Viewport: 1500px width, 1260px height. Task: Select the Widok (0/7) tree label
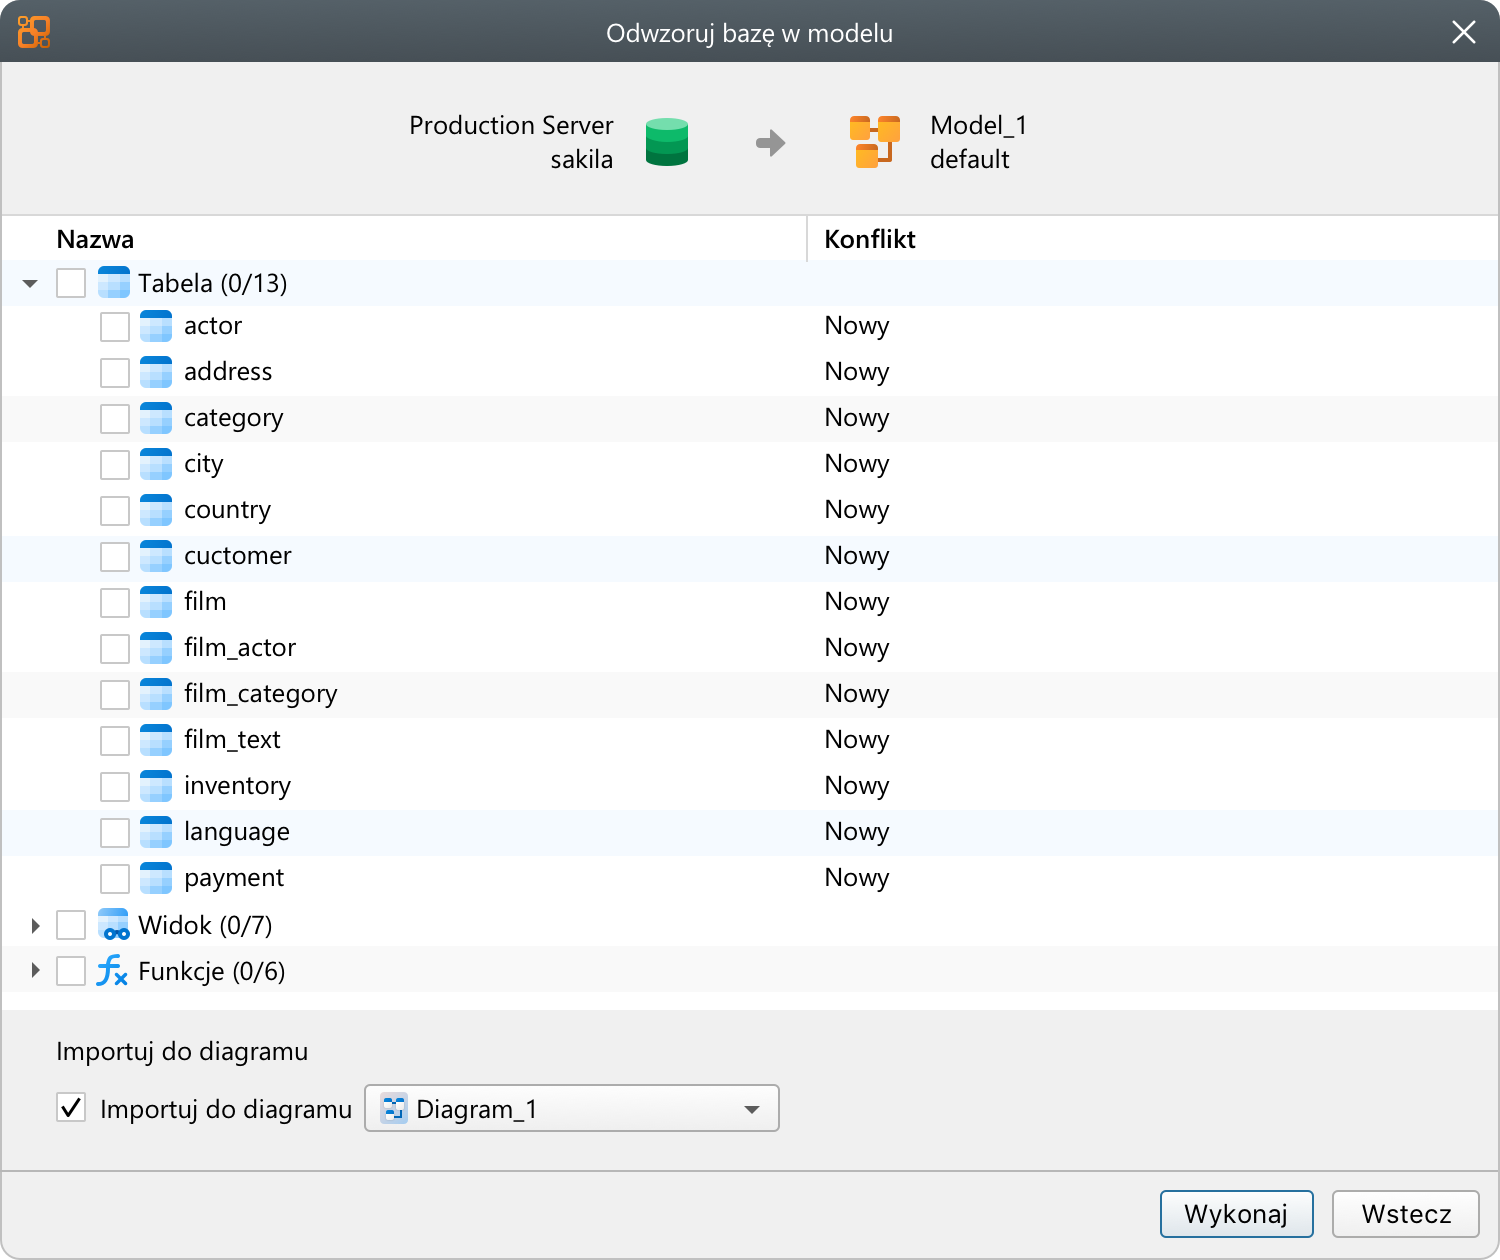pos(205,925)
